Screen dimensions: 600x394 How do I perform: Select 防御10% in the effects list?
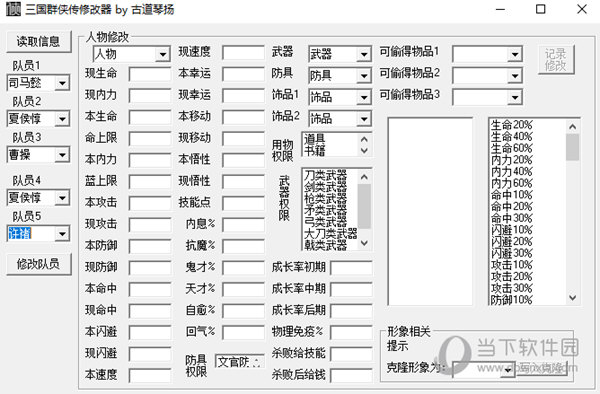(512, 300)
